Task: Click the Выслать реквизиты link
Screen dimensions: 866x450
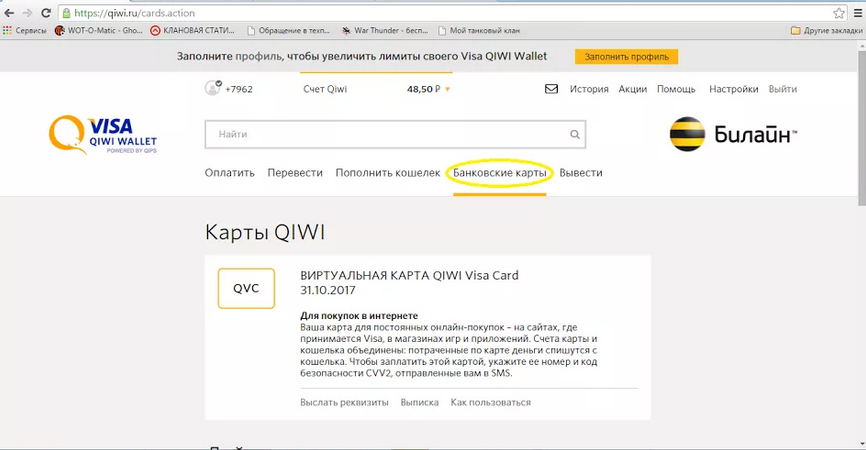Action: point(344,403)
